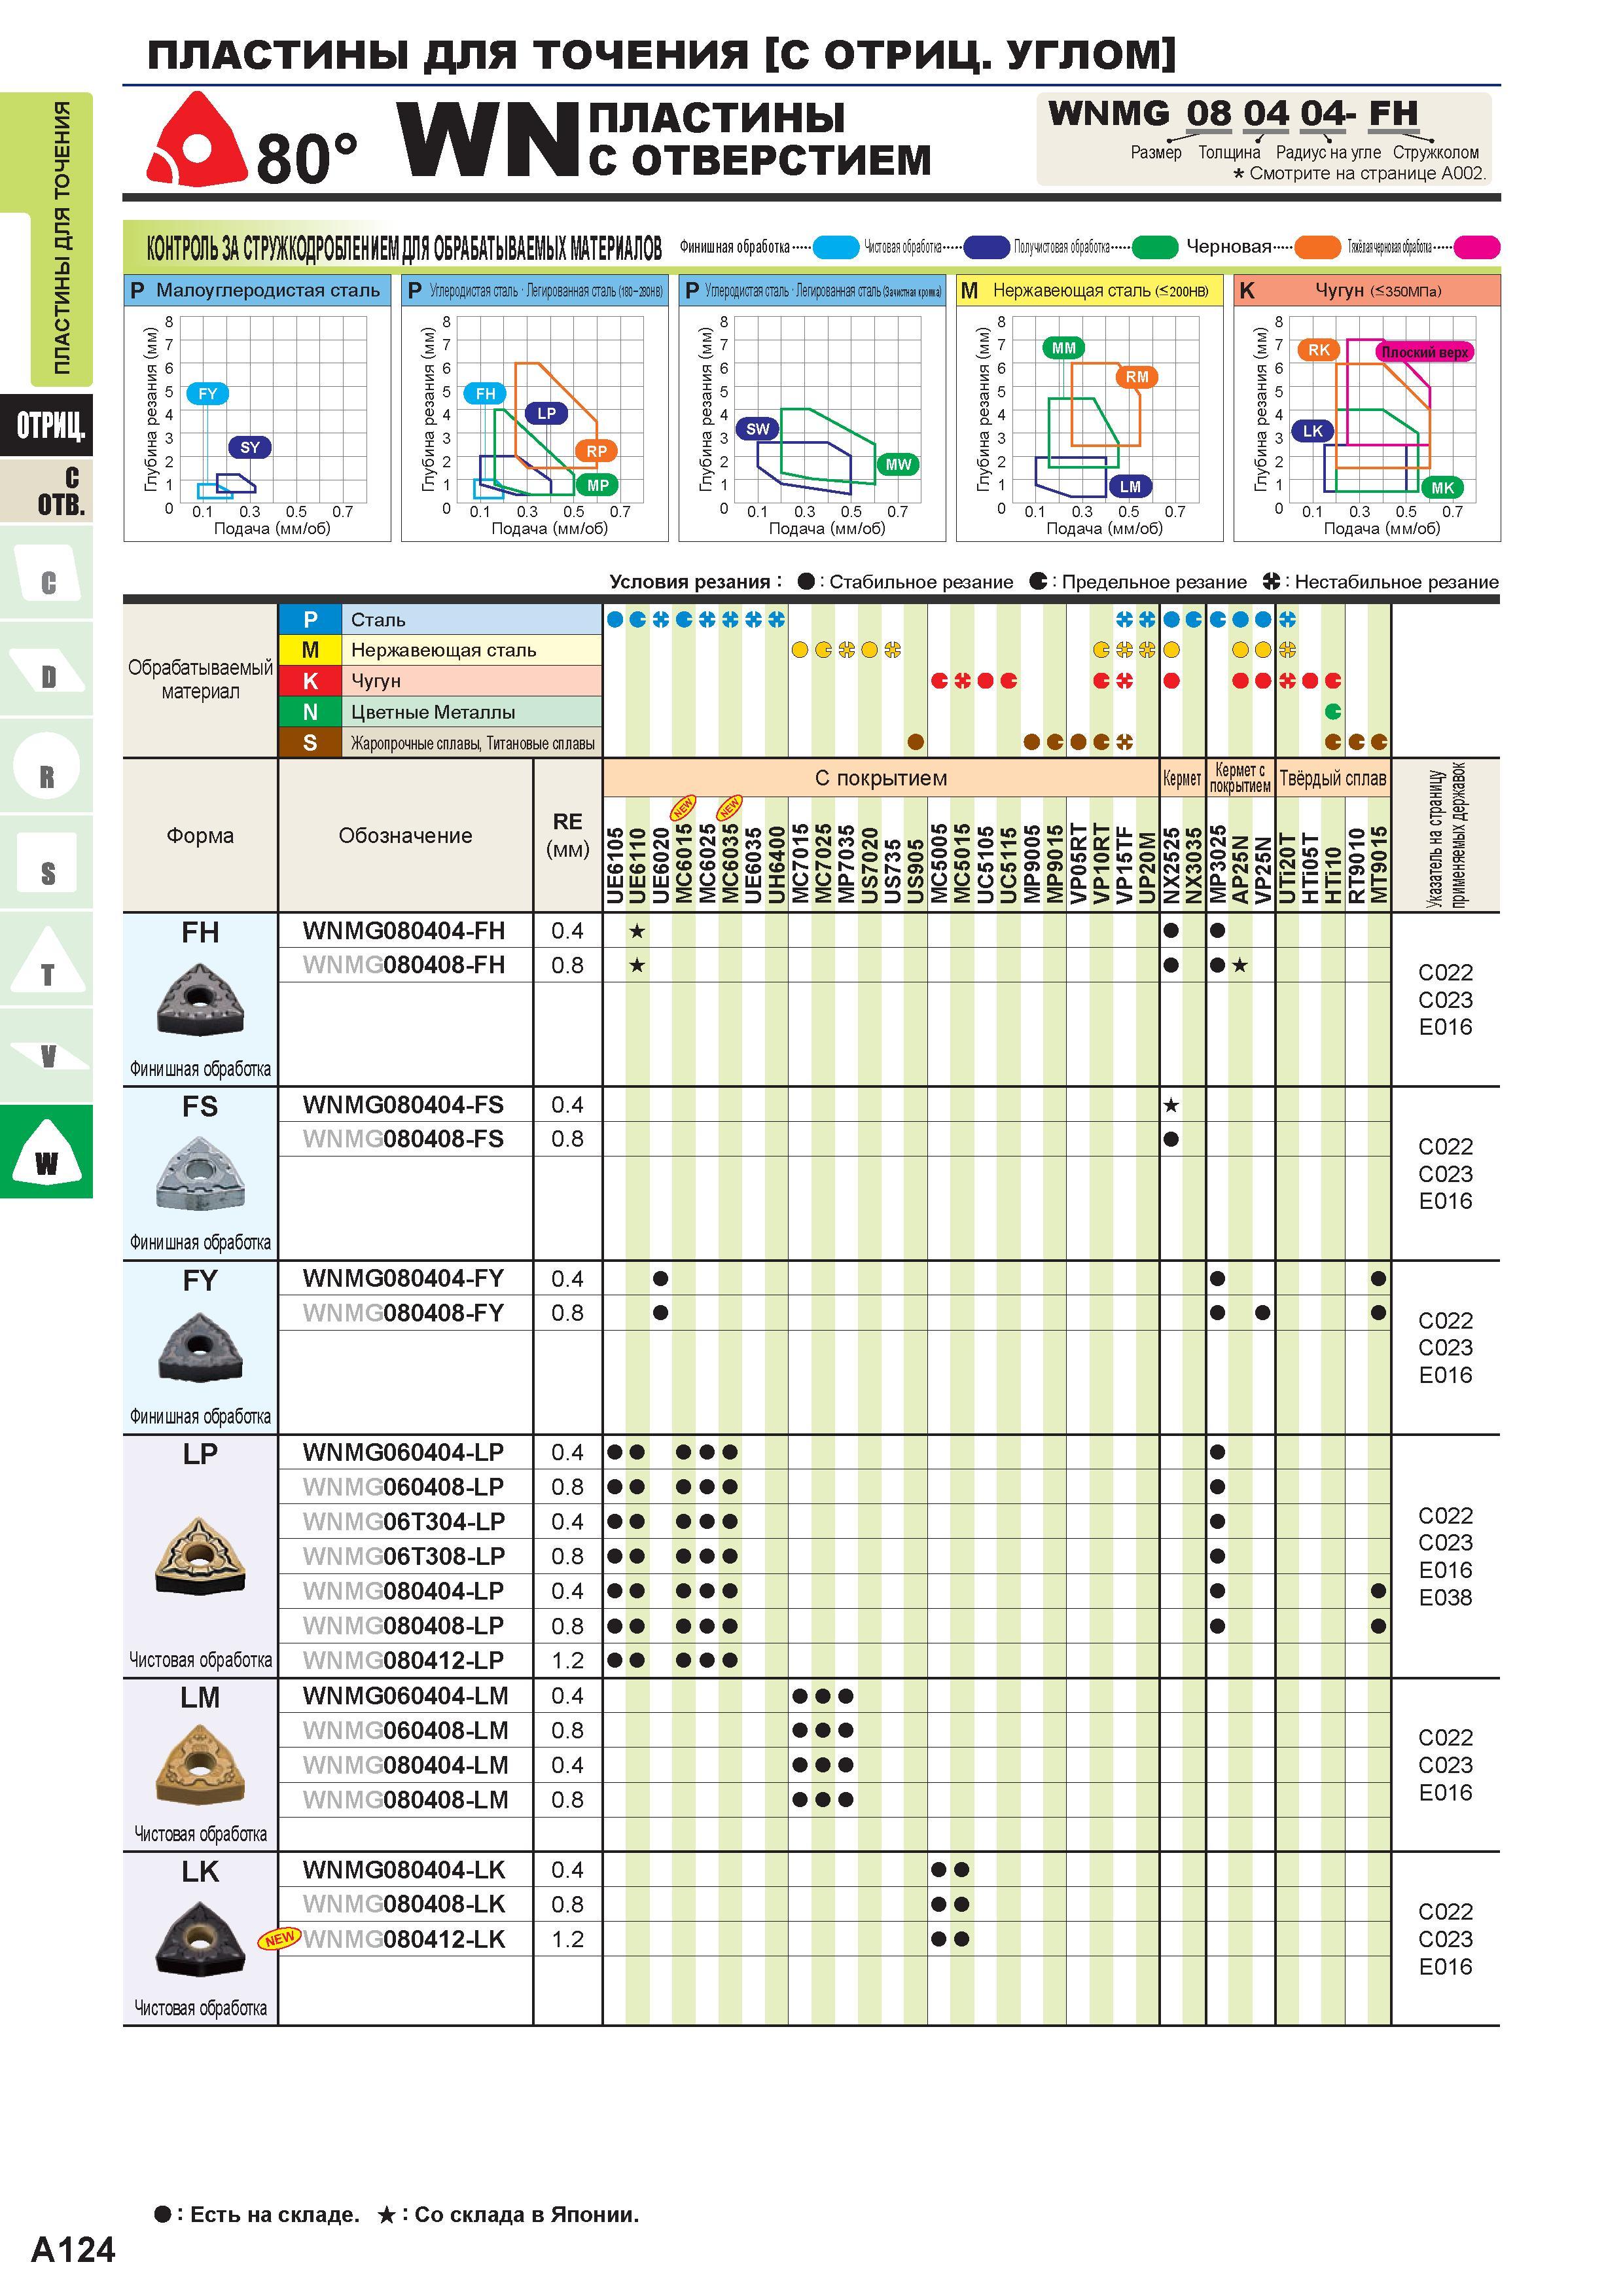Click the SW label in wiper chart
Viewport: 1623px width, 2296px height.
coord(758,429)
